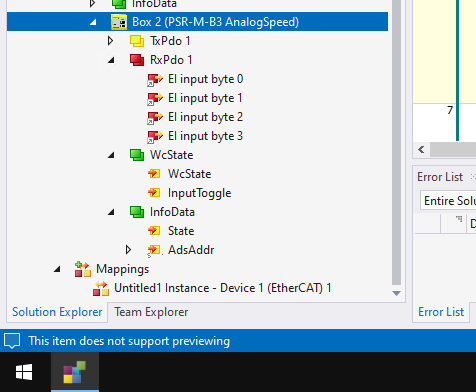This screenshot has width=476, height=392.
Task: Click the tree scrollbar down arrow
Action: click(396, 294)
